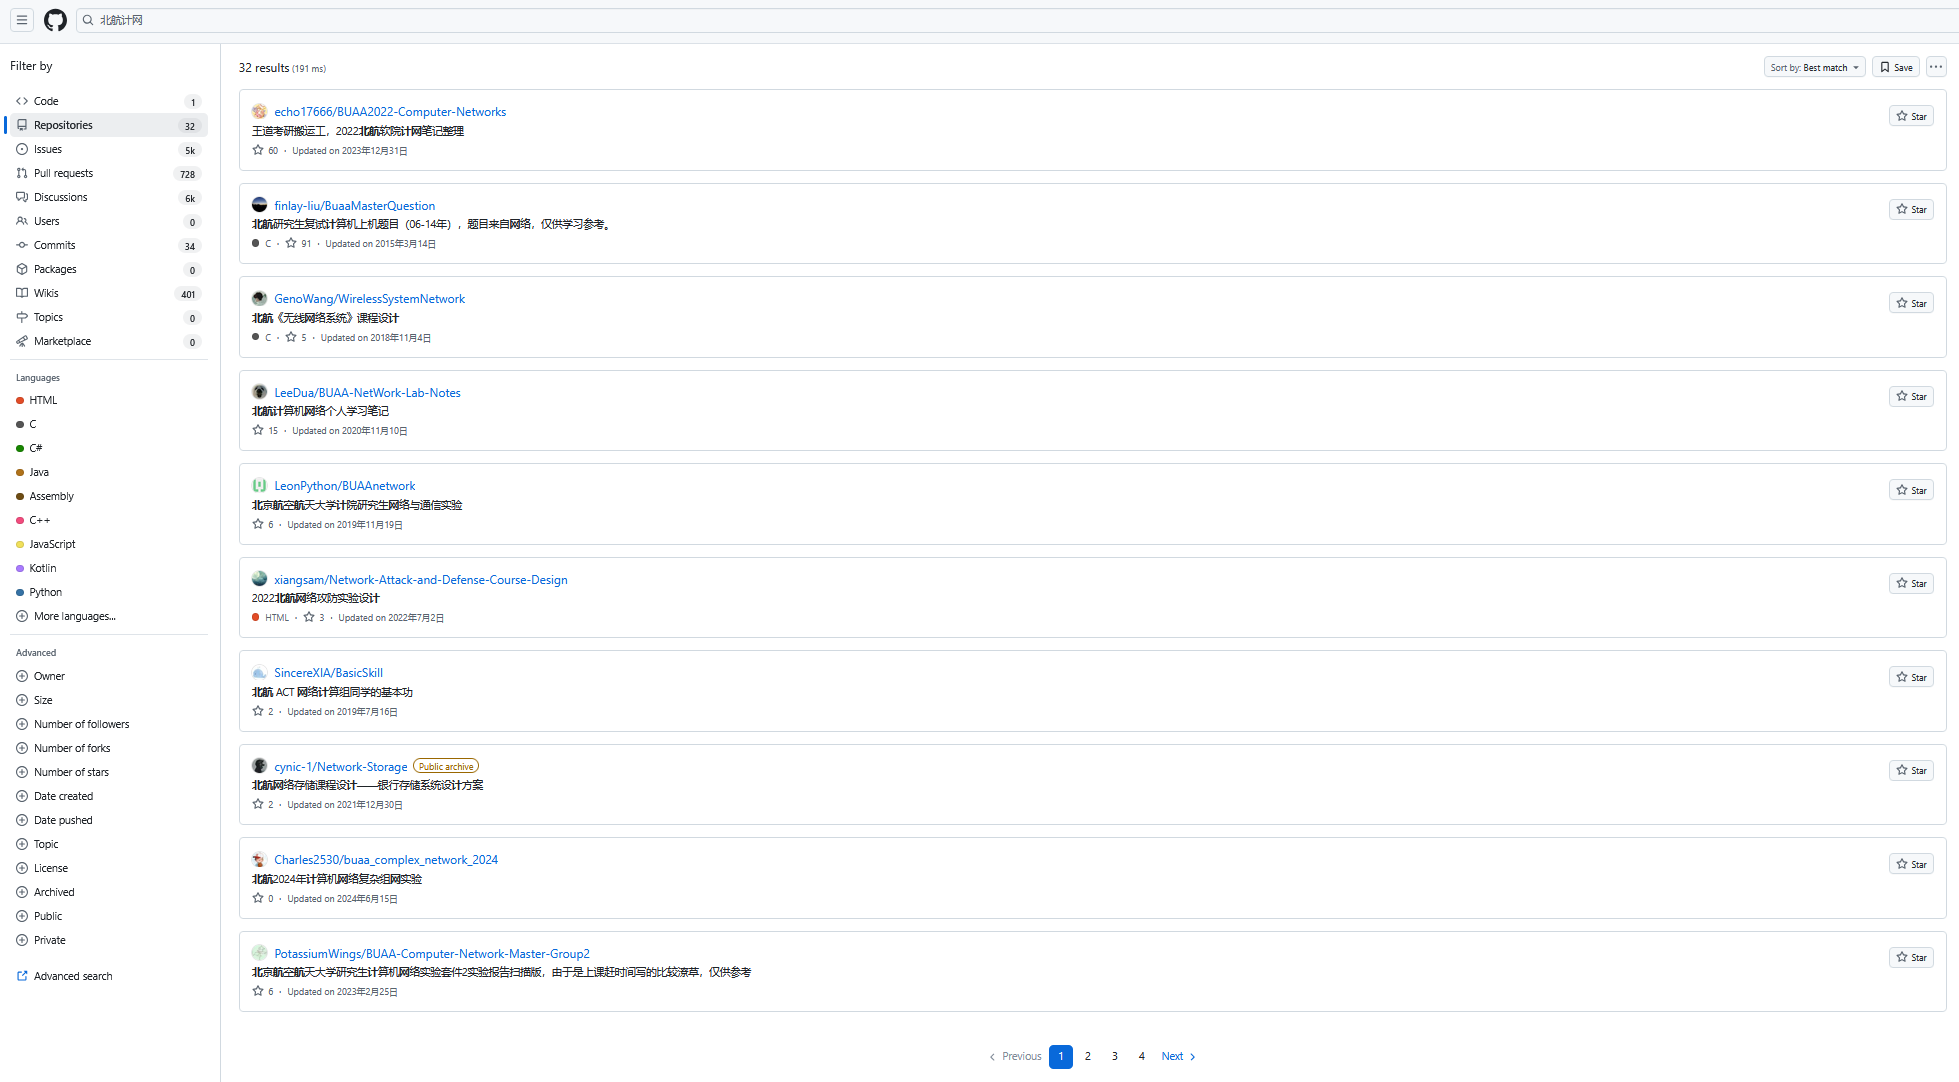Click the search input field
Viewport: 1959px width, 1082px height.
point(1000,20)
